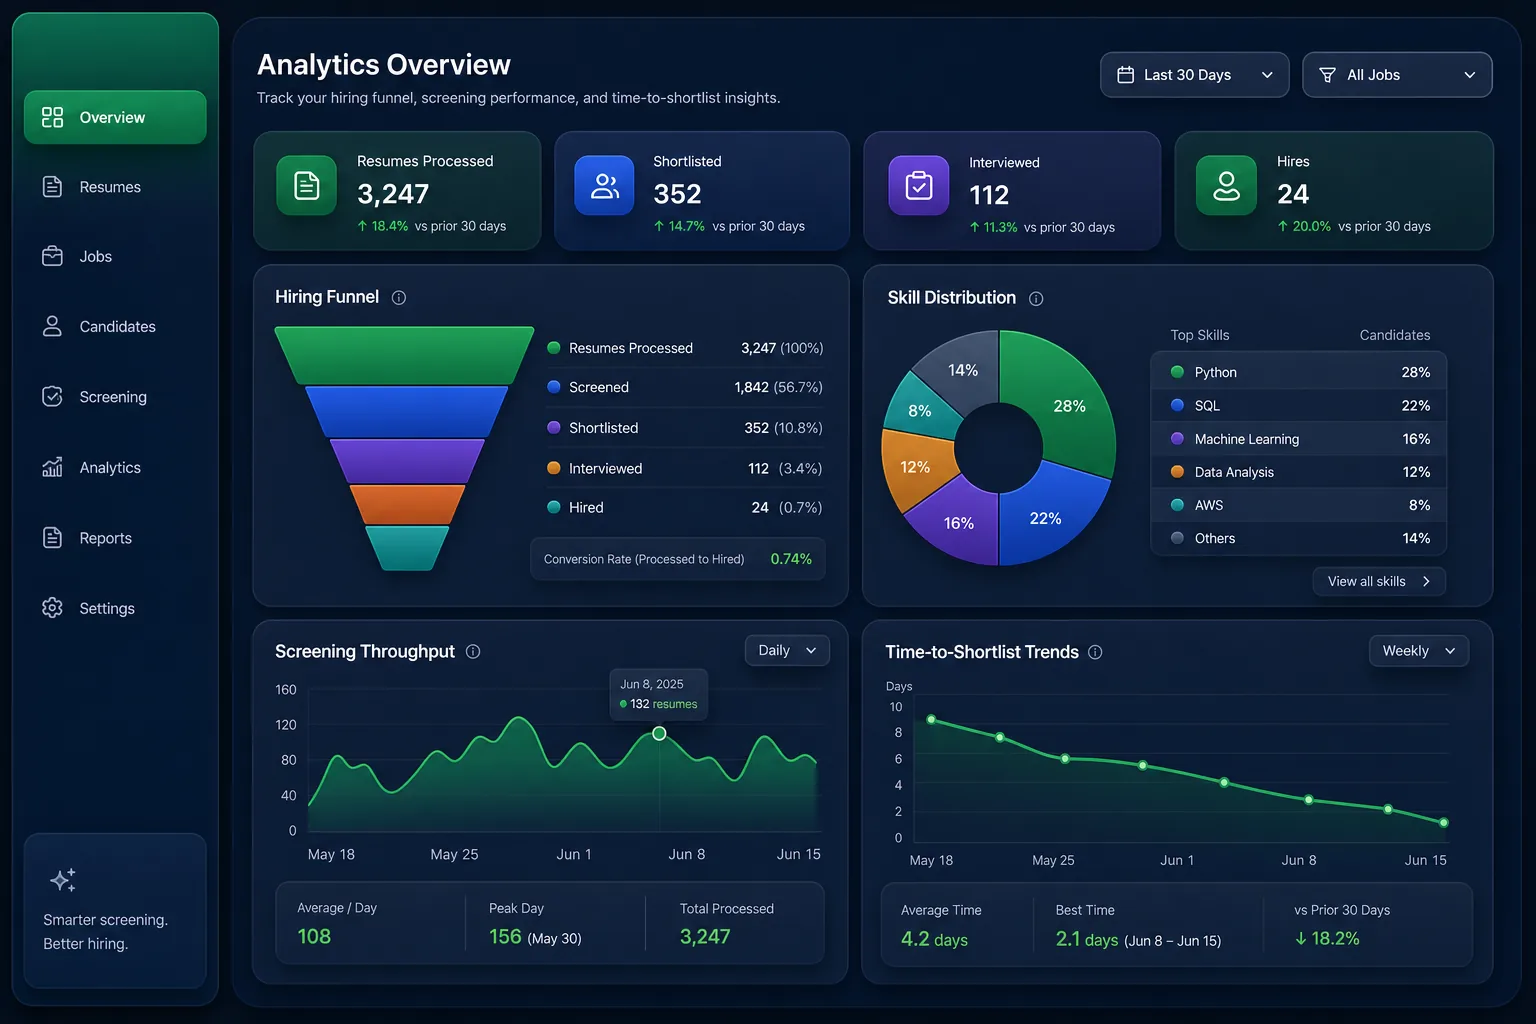Click the calendar icon in date filter
The image size is (1536, 1024).
(1125, 75)
